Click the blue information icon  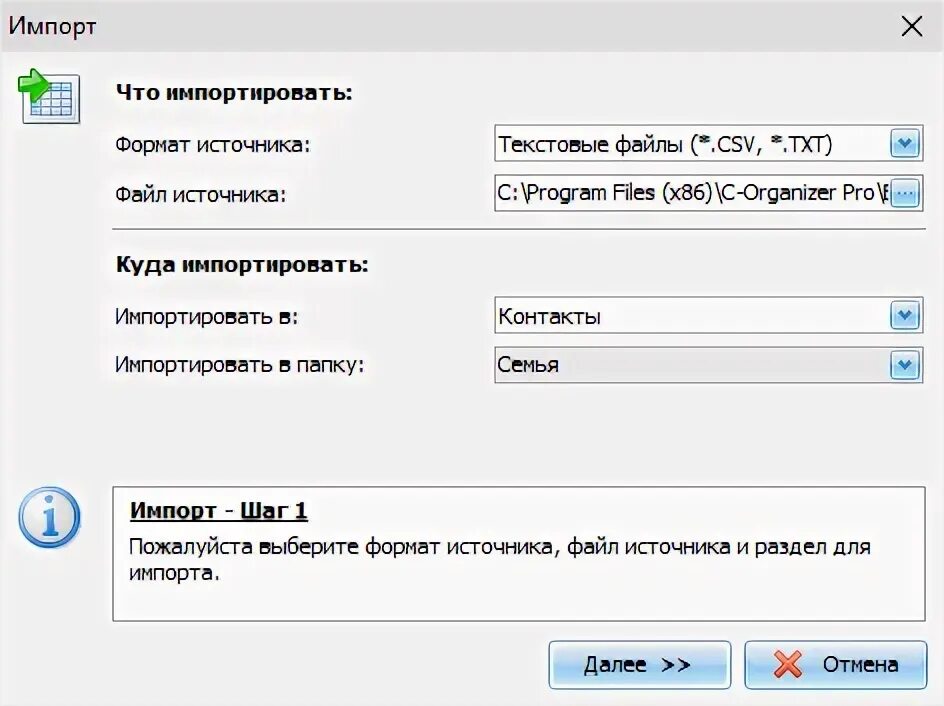pyautogui.click(x=49, y=517)
